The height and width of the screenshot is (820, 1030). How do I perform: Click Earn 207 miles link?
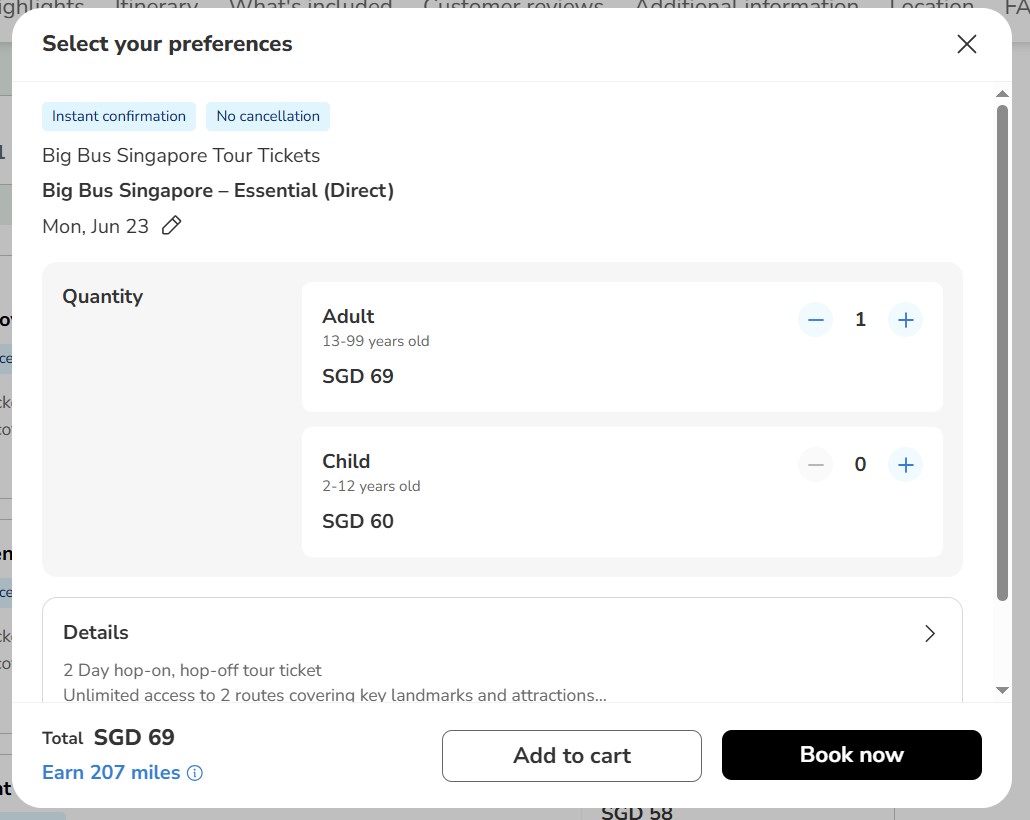pyautogui.click(x=111, y=772)
